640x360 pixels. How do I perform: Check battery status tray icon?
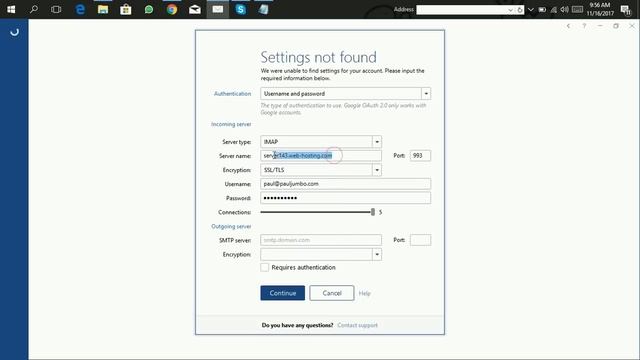coord(542,9)
